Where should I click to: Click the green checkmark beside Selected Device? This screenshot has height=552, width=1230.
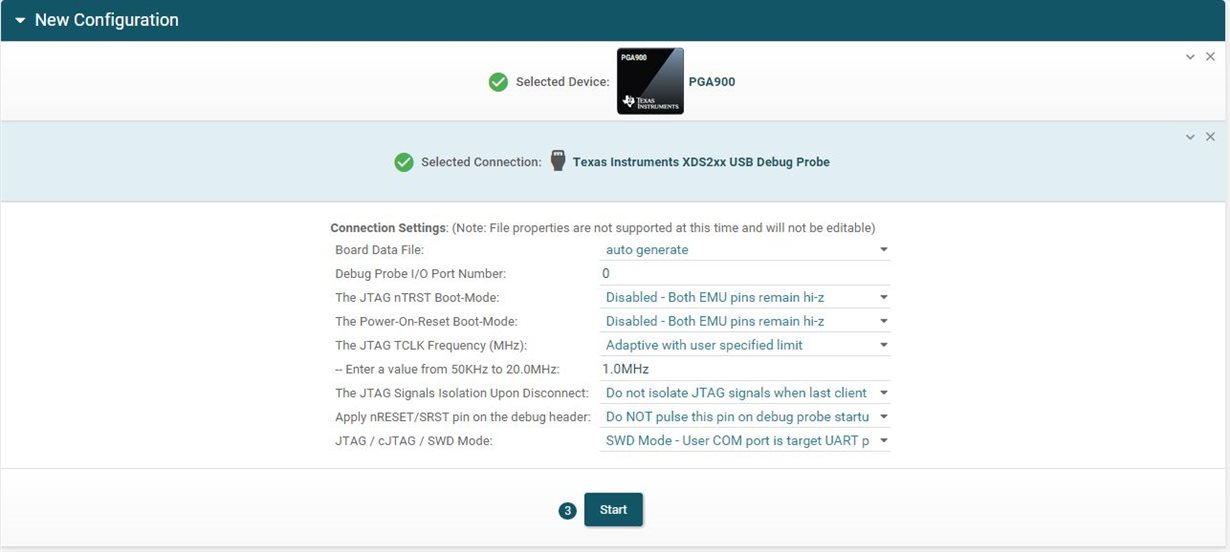pyautogui.click(x=498, y=82)
